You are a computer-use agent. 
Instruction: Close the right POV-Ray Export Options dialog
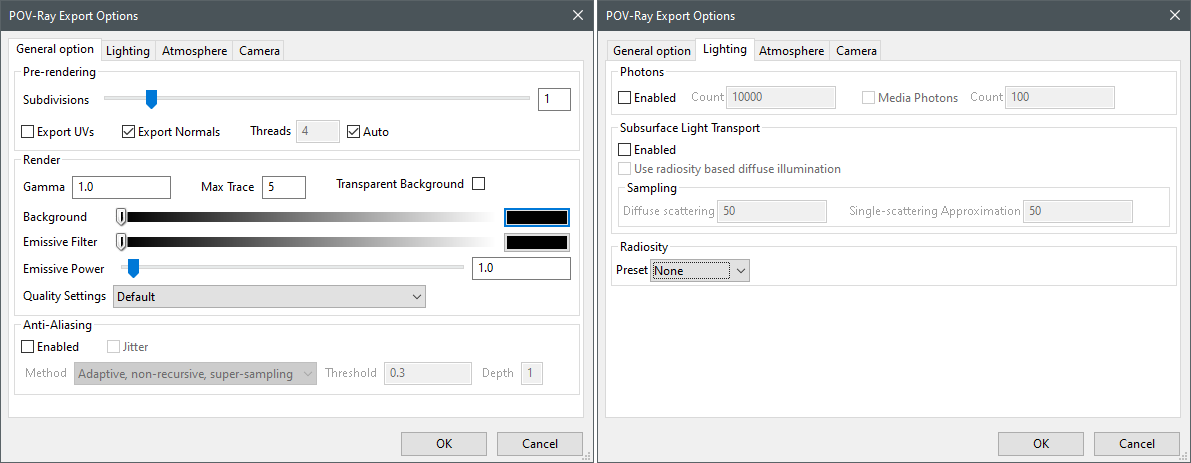(1174, 15)
